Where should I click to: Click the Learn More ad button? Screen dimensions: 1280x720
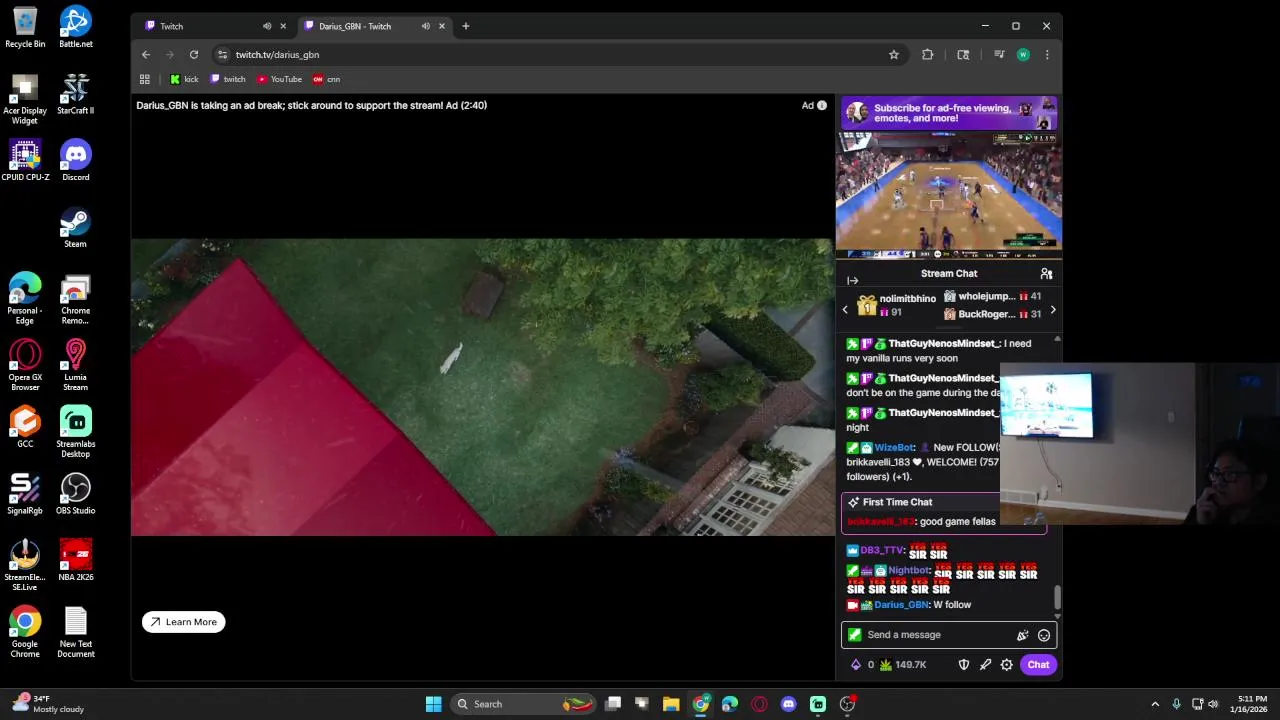coord(183,622)
